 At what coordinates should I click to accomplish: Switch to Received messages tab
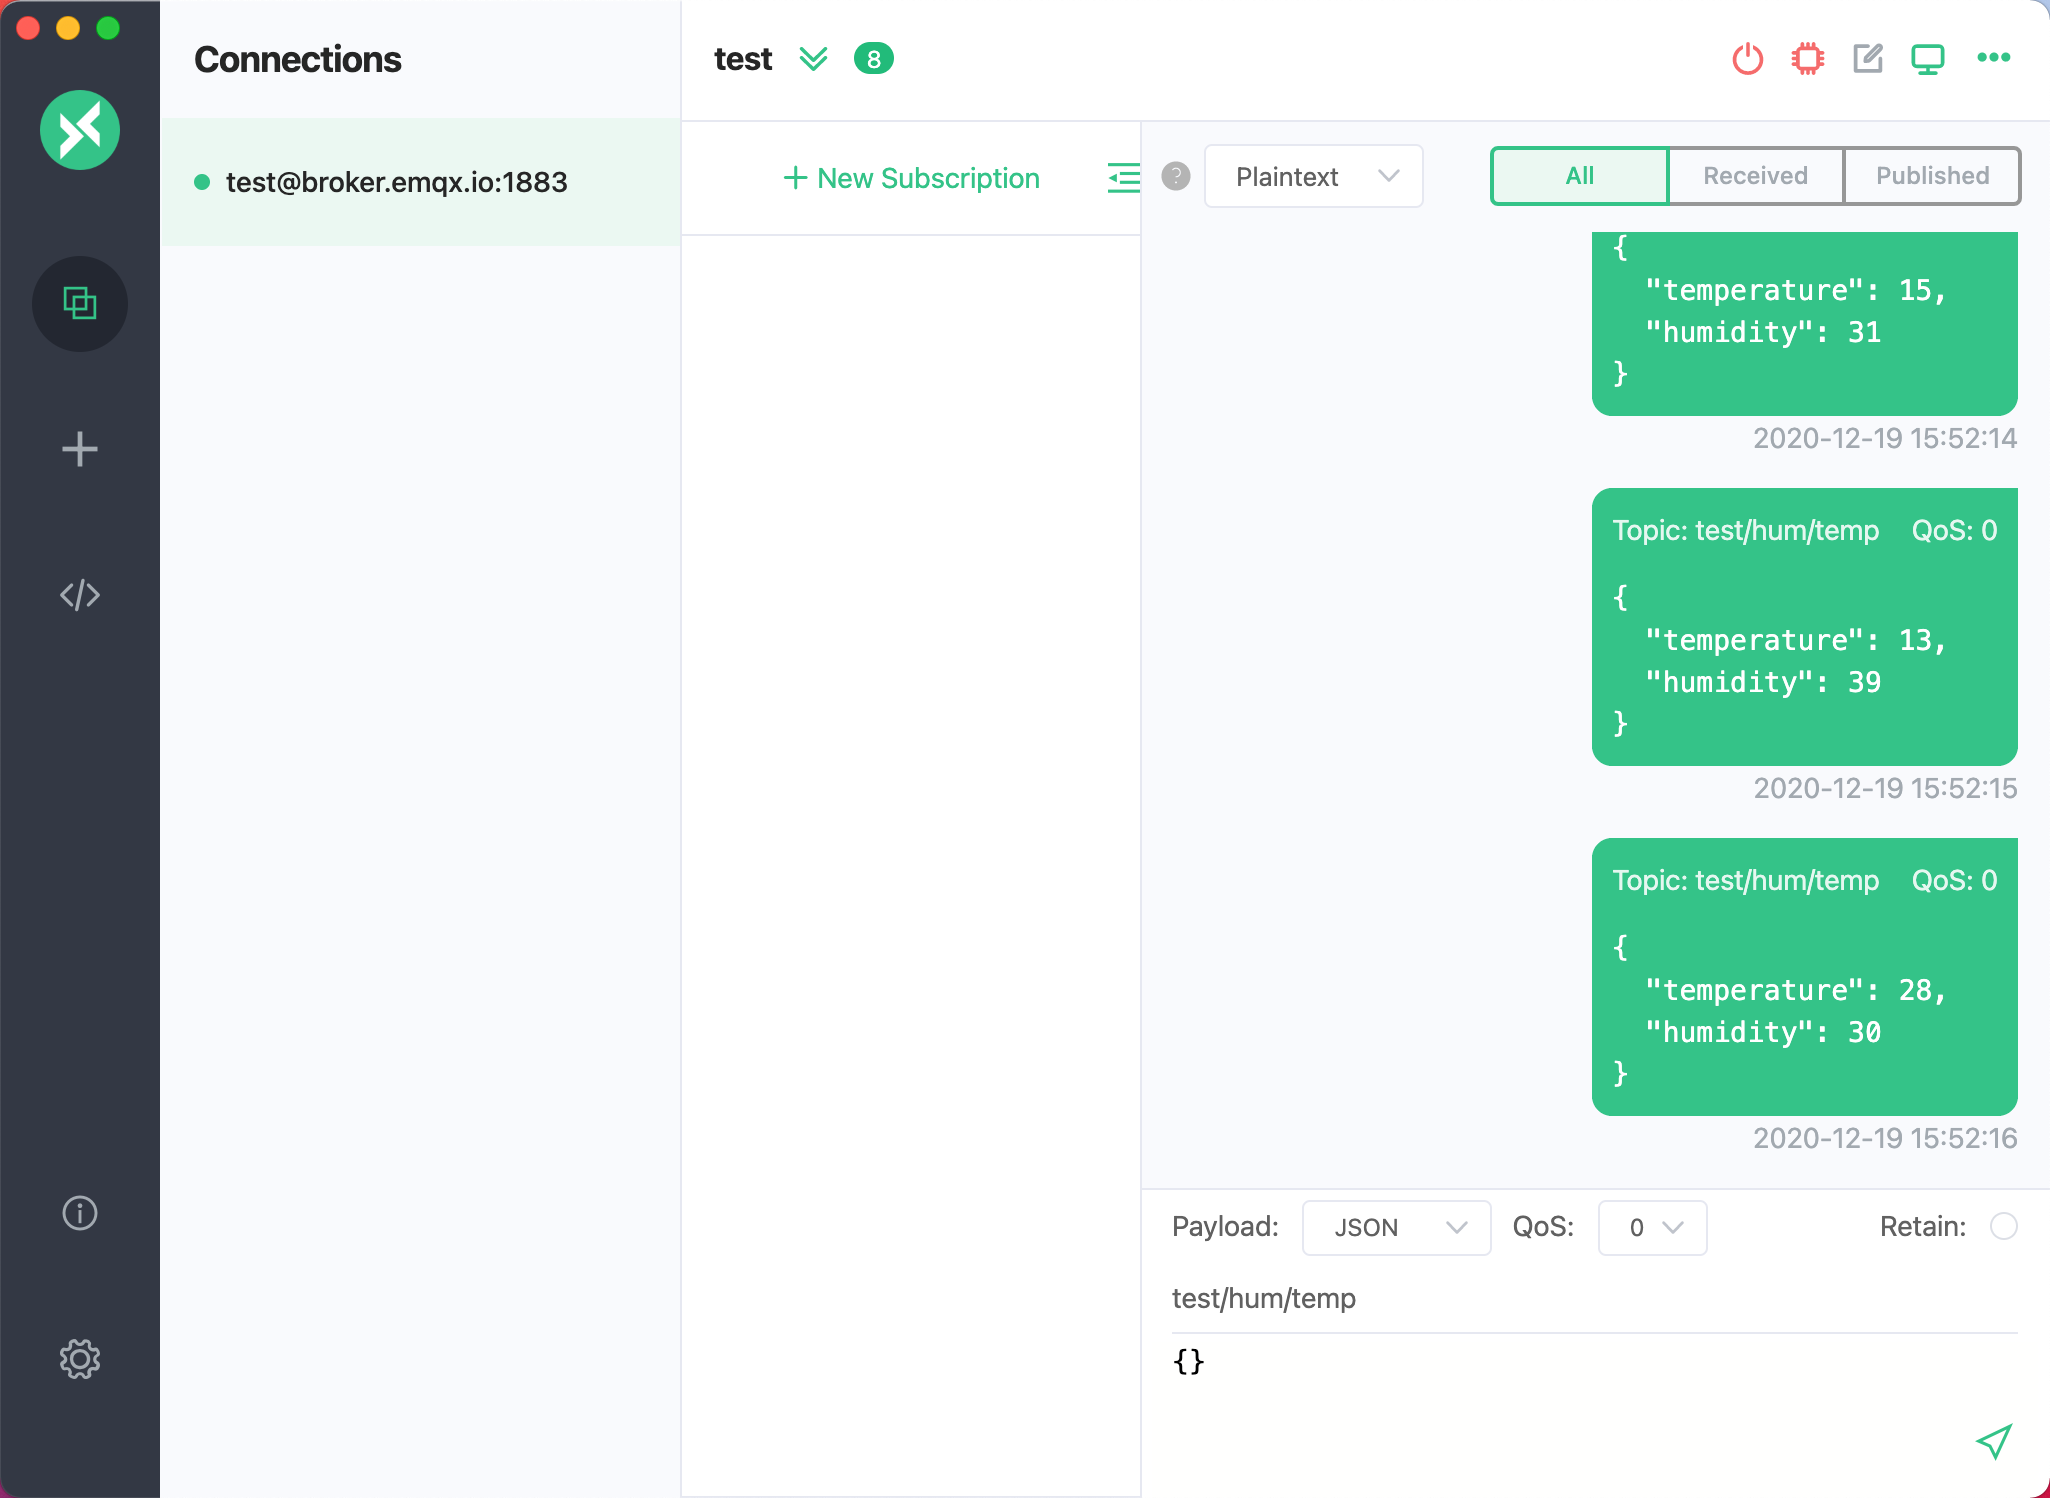[x=1754, y=174]
